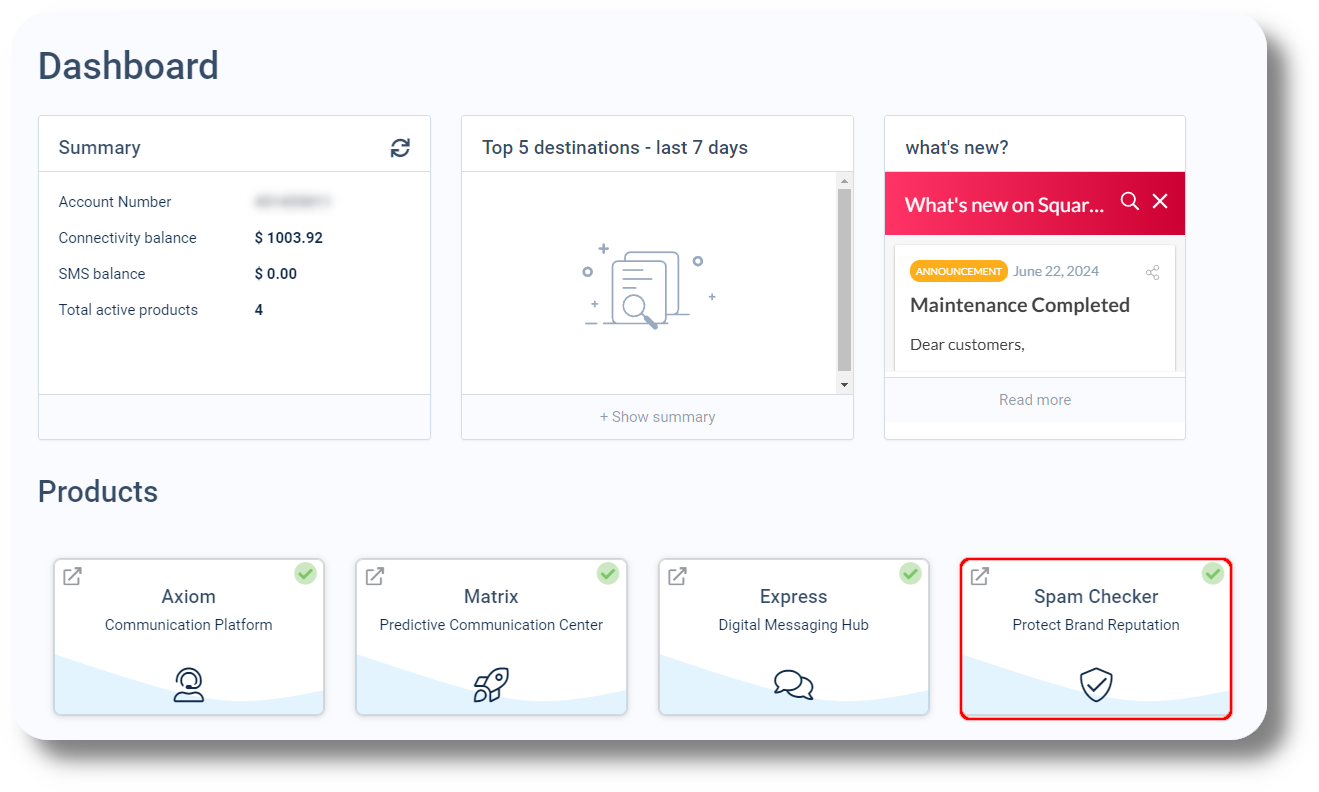
Task: Click the Top 5 destinations panel title
Action: [615, 148]
